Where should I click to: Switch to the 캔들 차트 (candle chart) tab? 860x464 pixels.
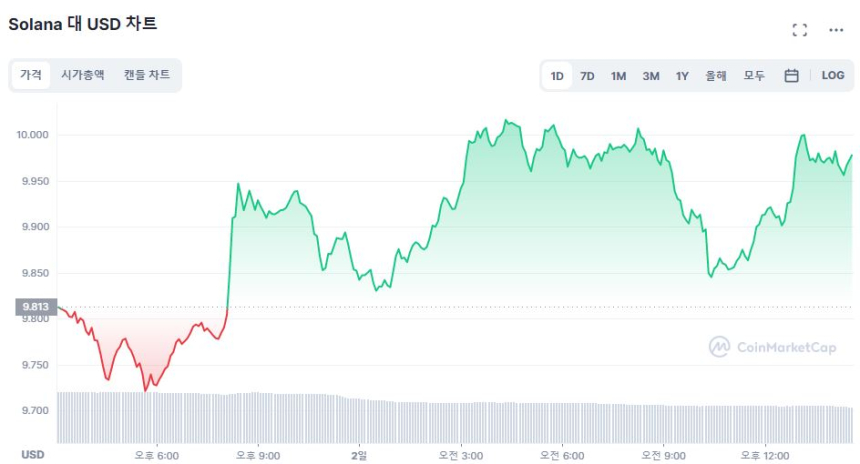pyautogui.click(x=147, y=75)
